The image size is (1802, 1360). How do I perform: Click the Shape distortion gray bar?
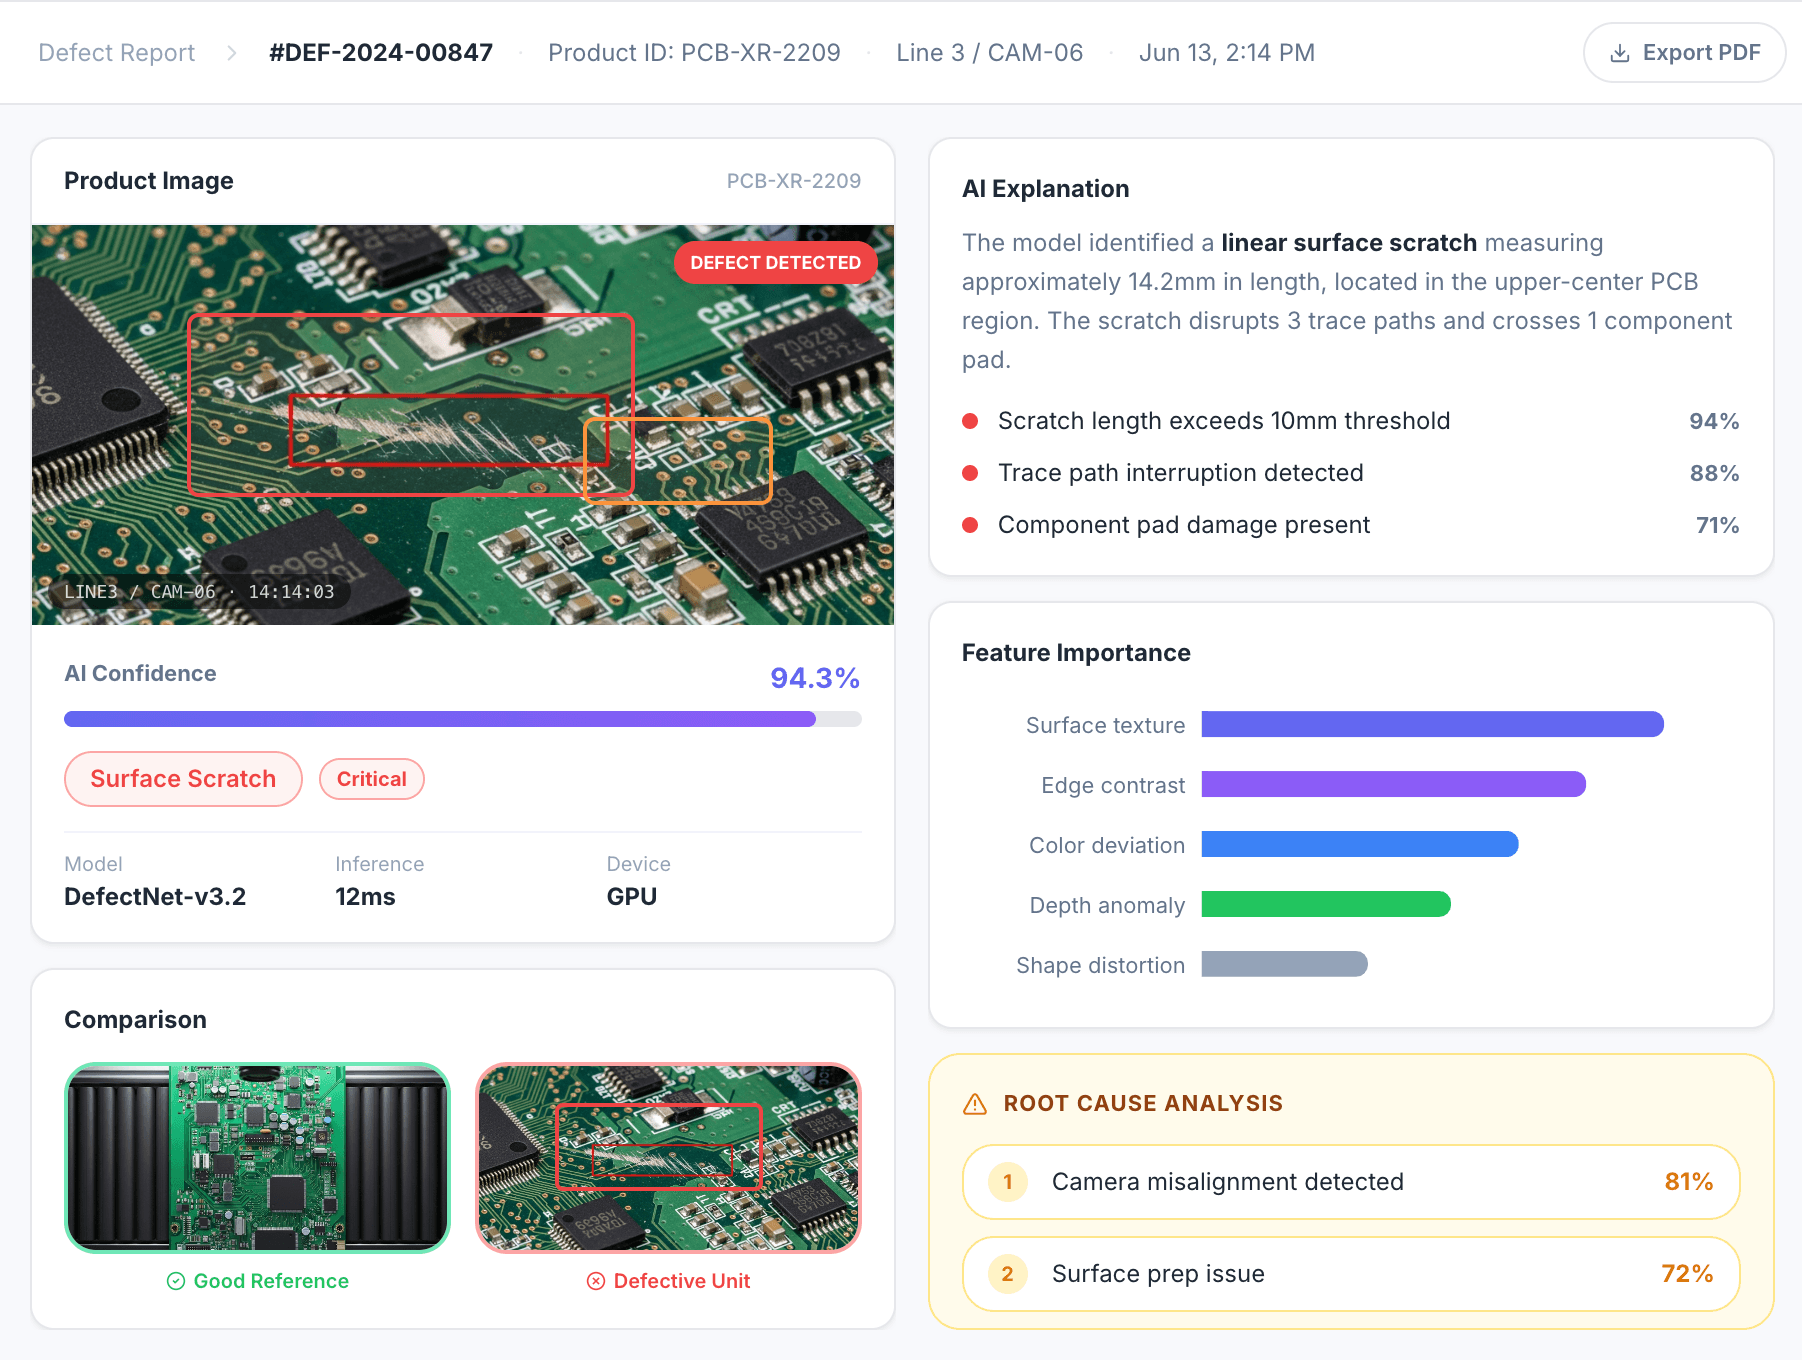coord(1284,964)
